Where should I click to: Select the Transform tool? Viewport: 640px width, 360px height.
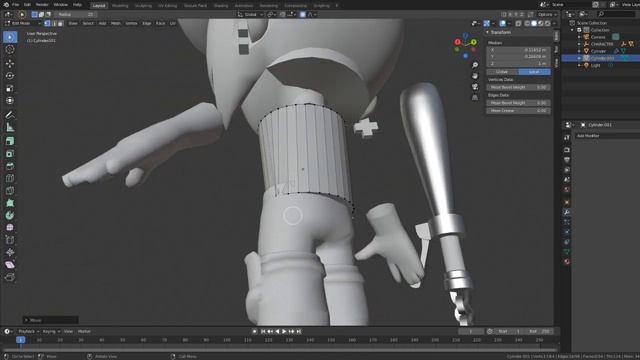click(x=10, y=100)
